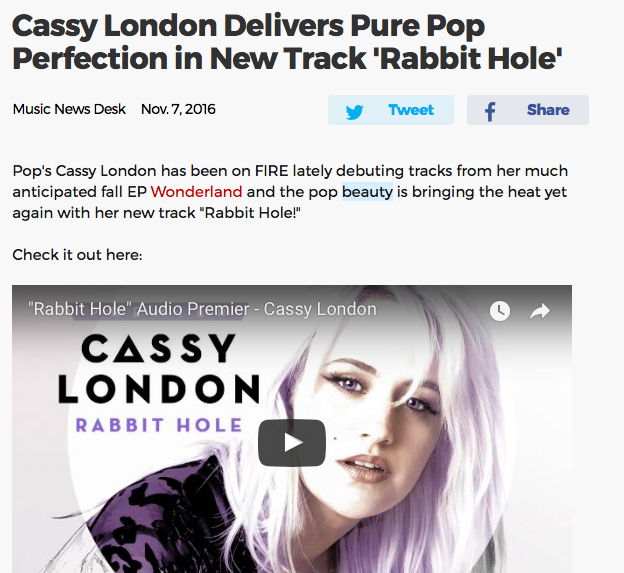This screenshot has width=624, height=573.
Task: Click the CASSY LONDON cover logo text
Action: tap(159, 368)
